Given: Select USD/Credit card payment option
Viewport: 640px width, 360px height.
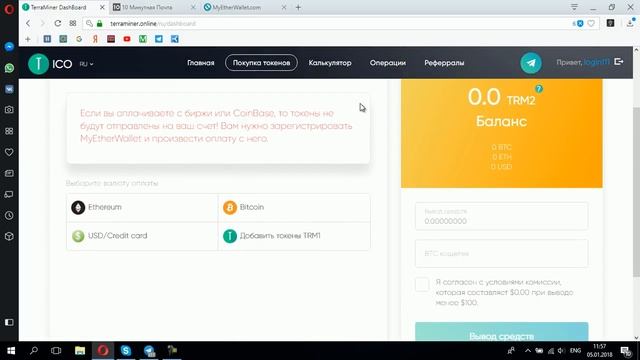Looking at the screenshot, I should pyautogui.click(x=142, y=236).
